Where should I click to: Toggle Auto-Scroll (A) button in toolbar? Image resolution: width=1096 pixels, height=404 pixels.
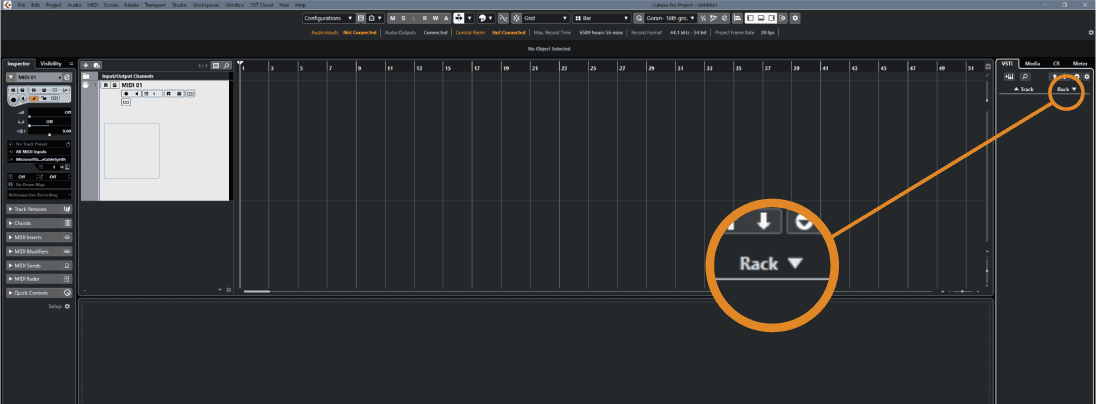click(446, 18)
